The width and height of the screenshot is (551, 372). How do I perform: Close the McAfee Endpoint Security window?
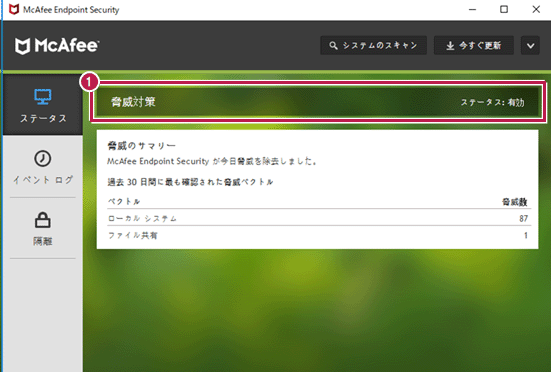click(536, 9)
